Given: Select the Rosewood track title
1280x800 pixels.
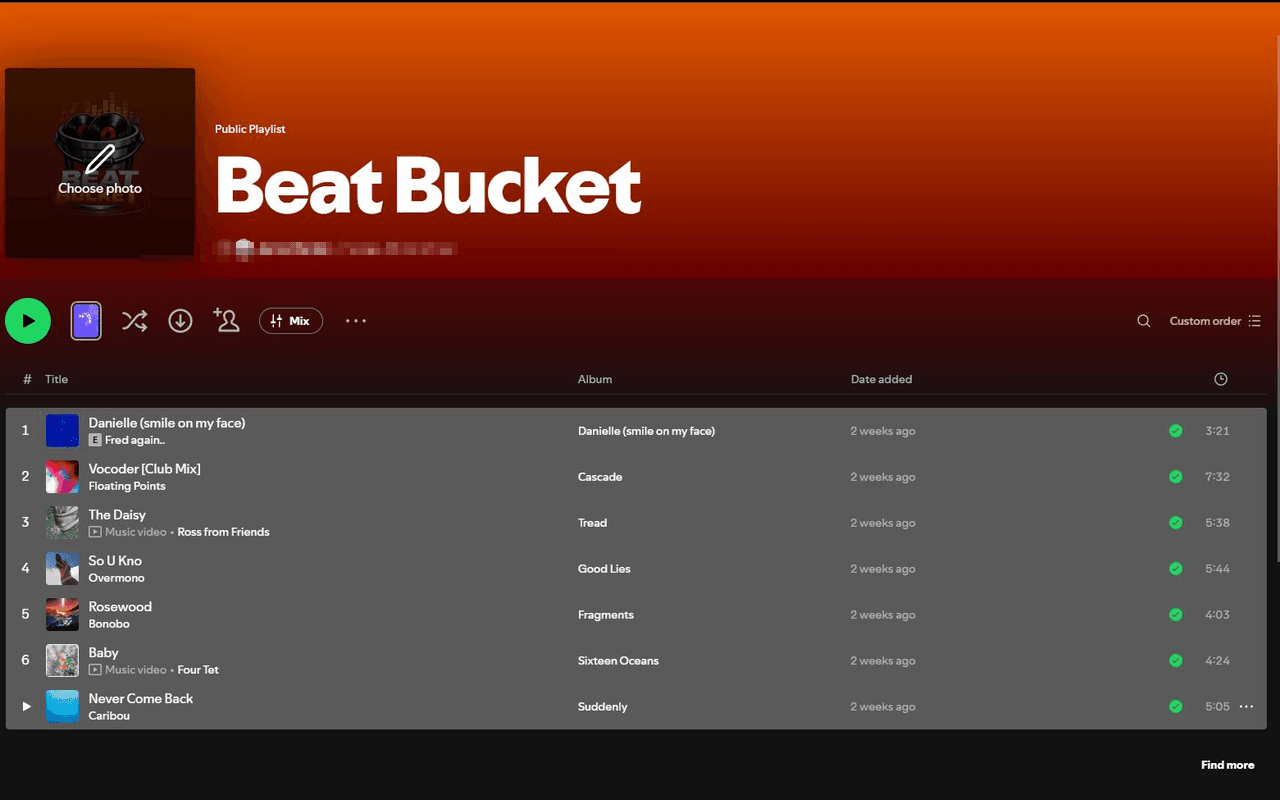Looking at the screenshot, I should (120, 607).
